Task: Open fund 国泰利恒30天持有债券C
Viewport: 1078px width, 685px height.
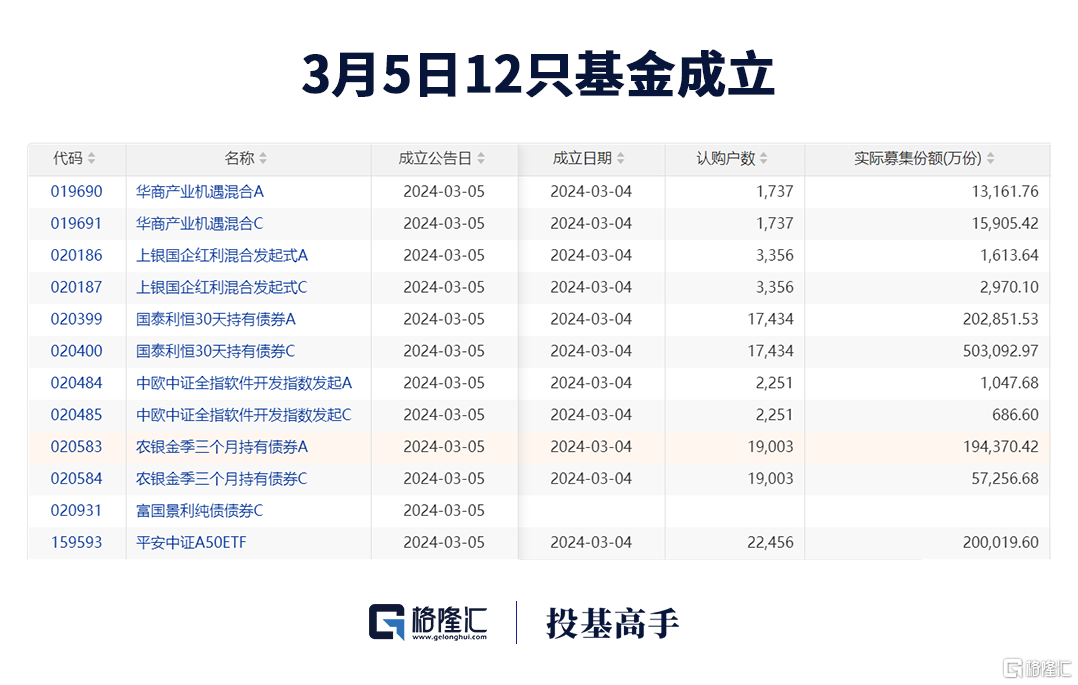Action: click(x=215, y=351)
